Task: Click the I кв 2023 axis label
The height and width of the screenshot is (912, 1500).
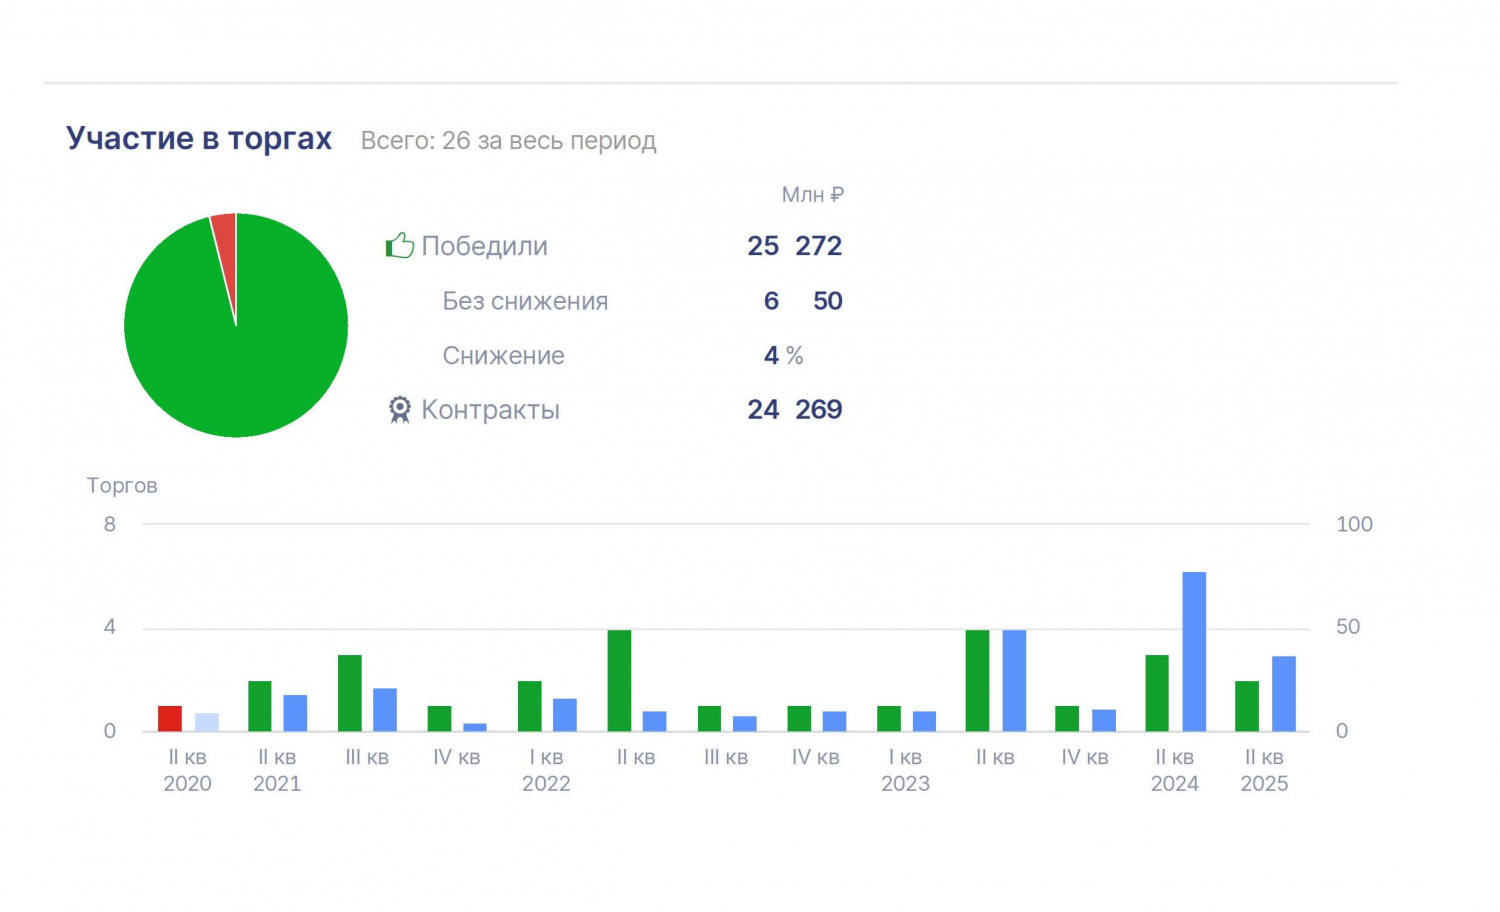Action: click(906, 771)
